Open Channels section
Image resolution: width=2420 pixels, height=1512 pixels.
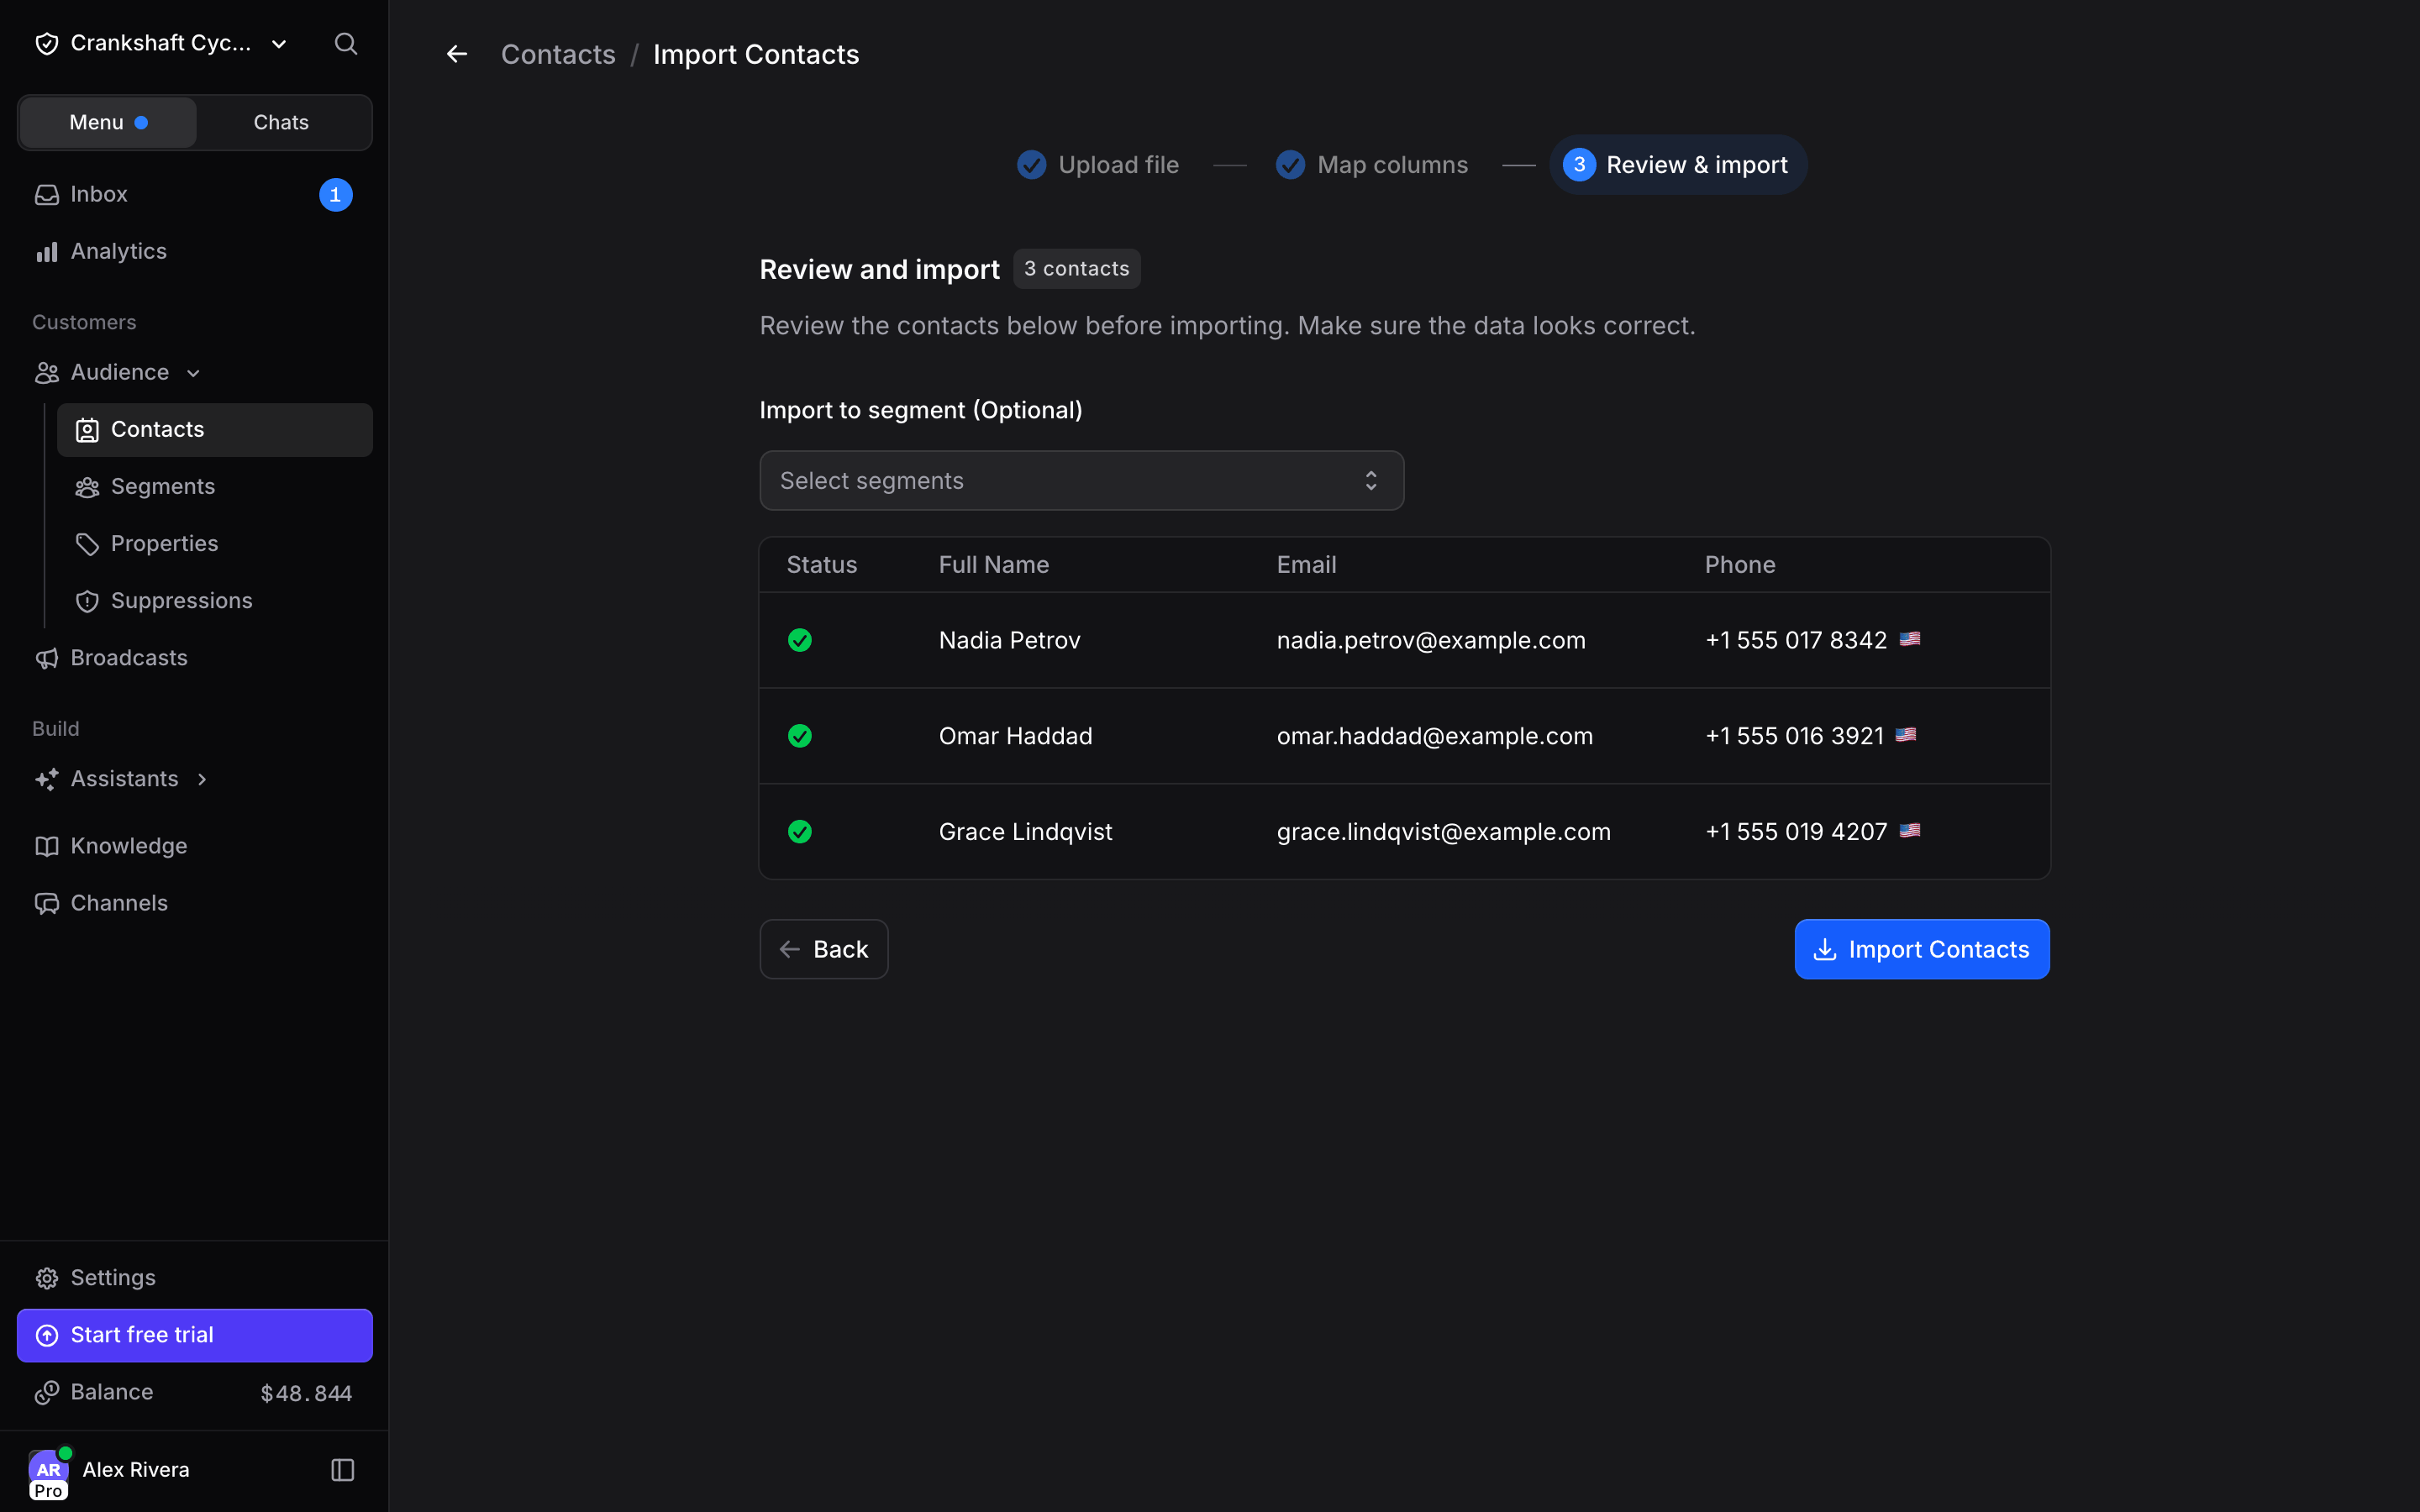(x=195, y=902)
